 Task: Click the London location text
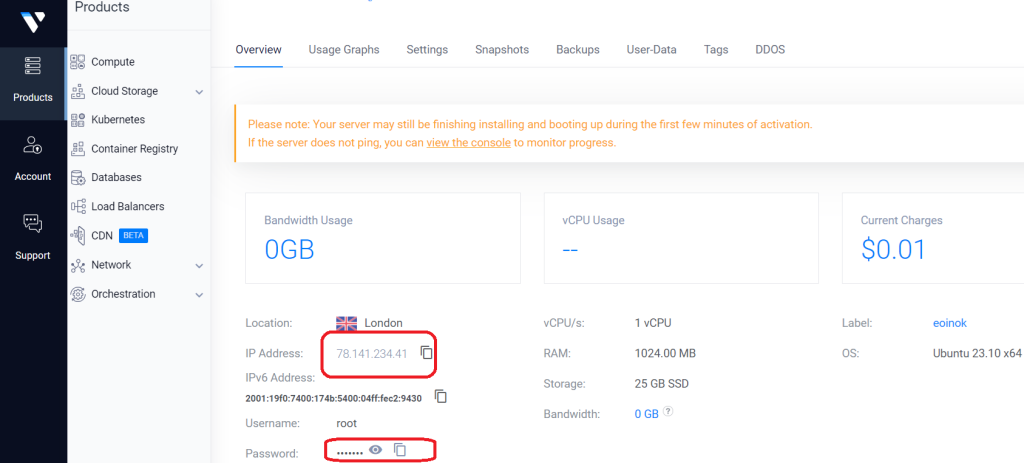[x=383, y=323]
